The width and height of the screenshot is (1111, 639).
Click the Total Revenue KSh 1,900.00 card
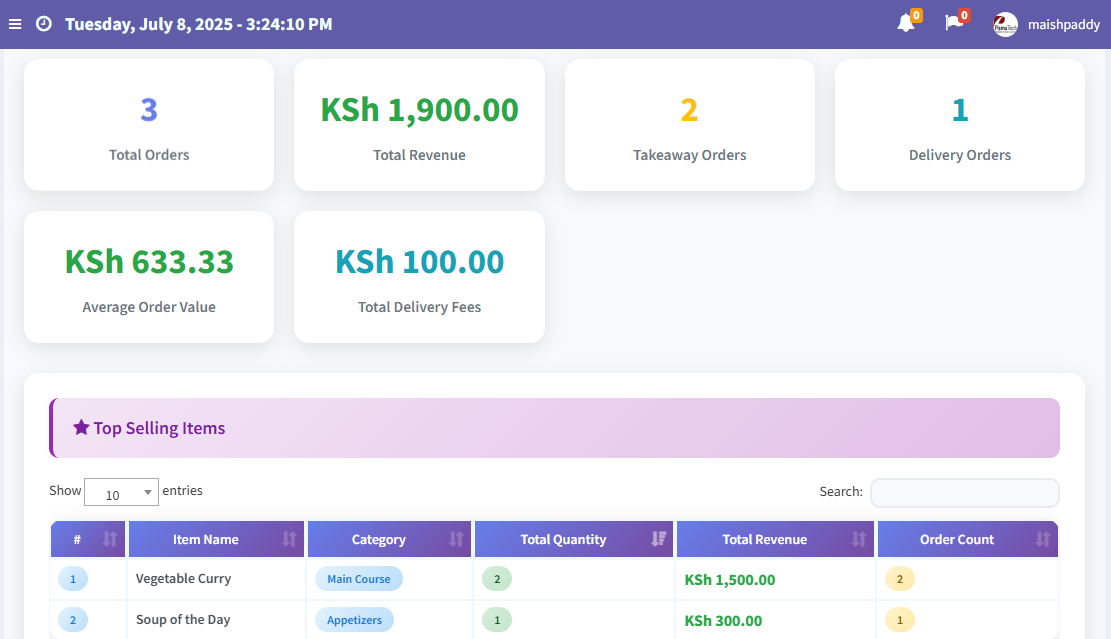[419, 124]
